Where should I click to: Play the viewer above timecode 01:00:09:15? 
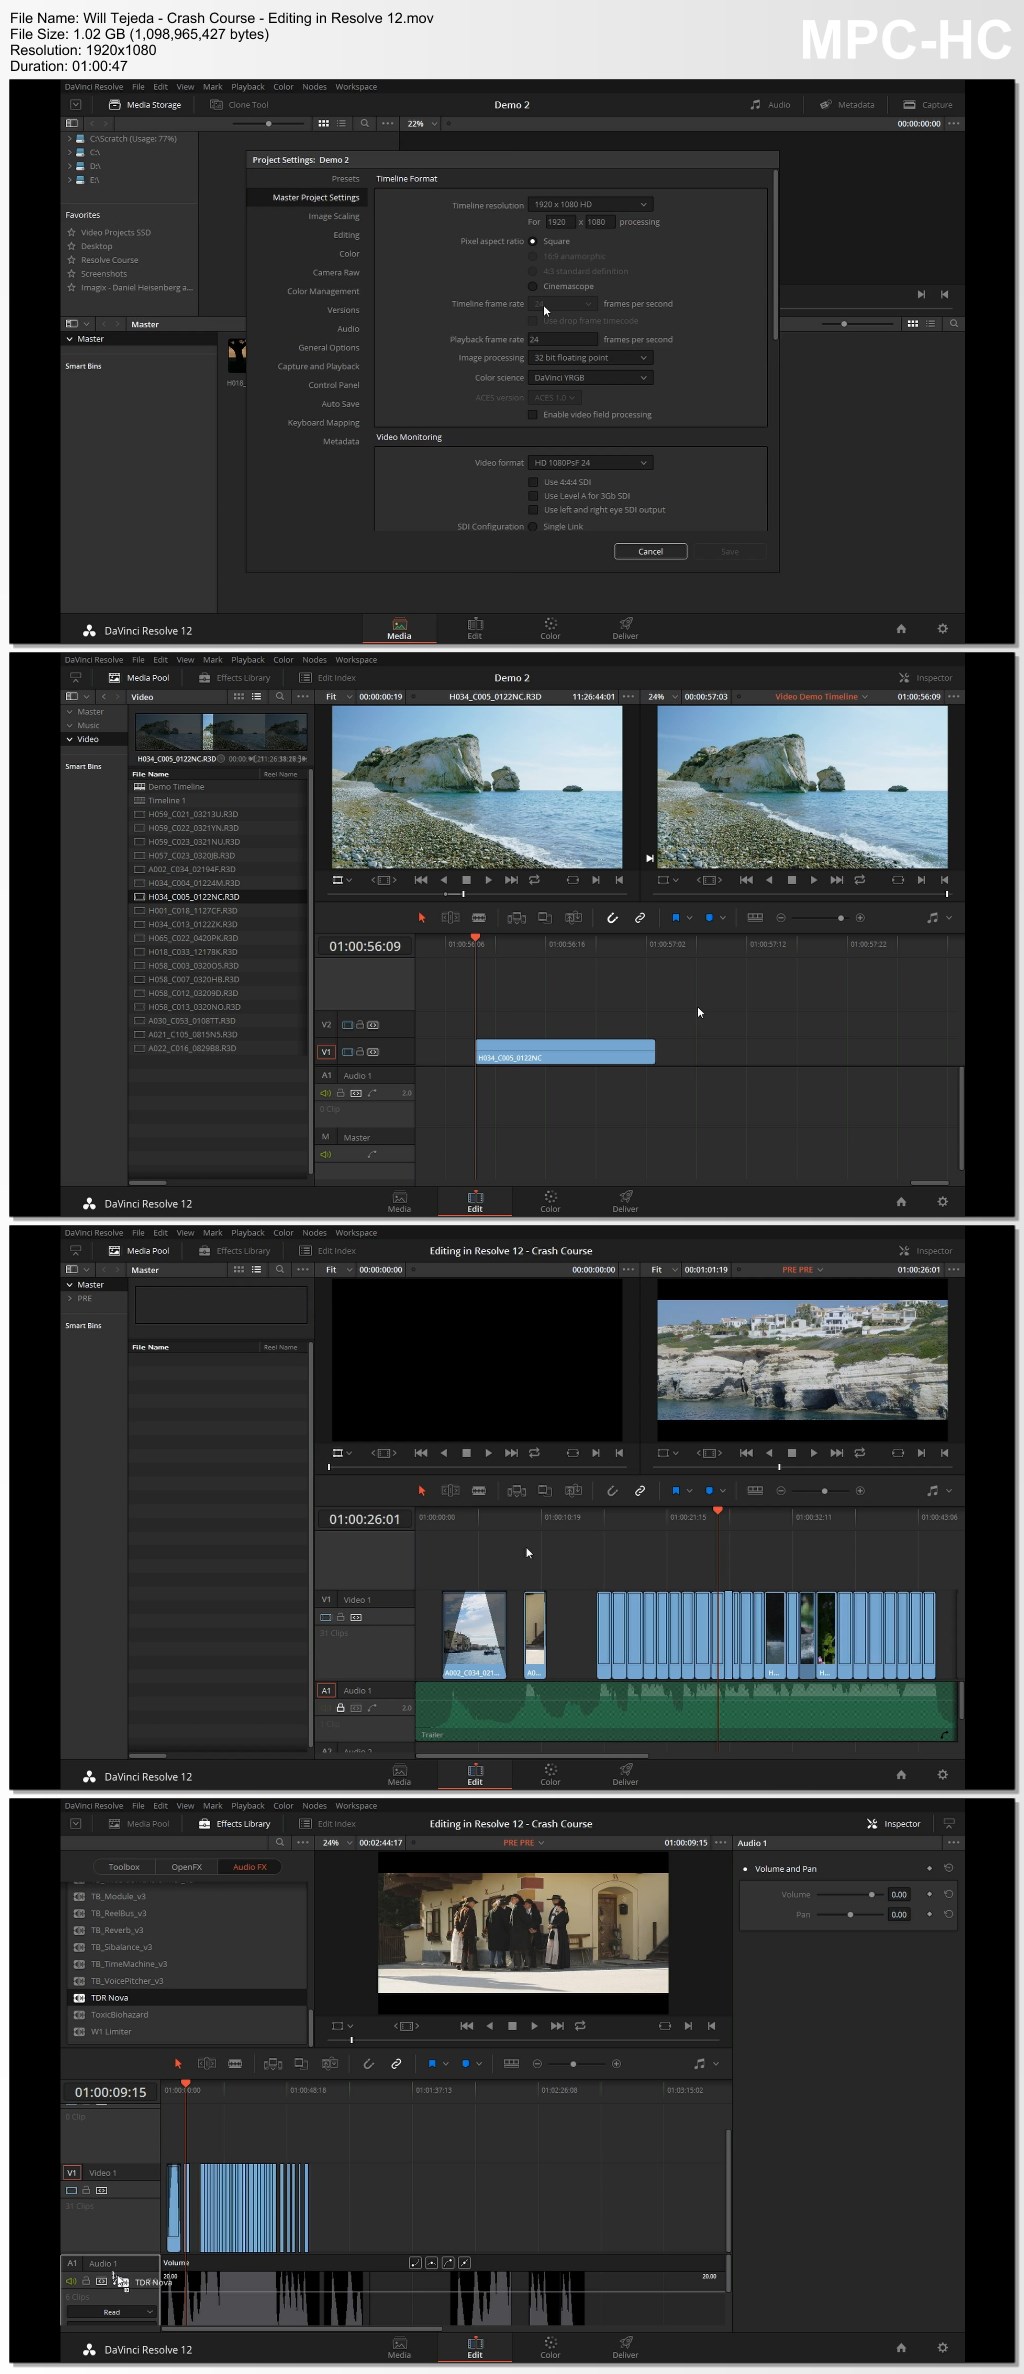tap(534, 2026)
